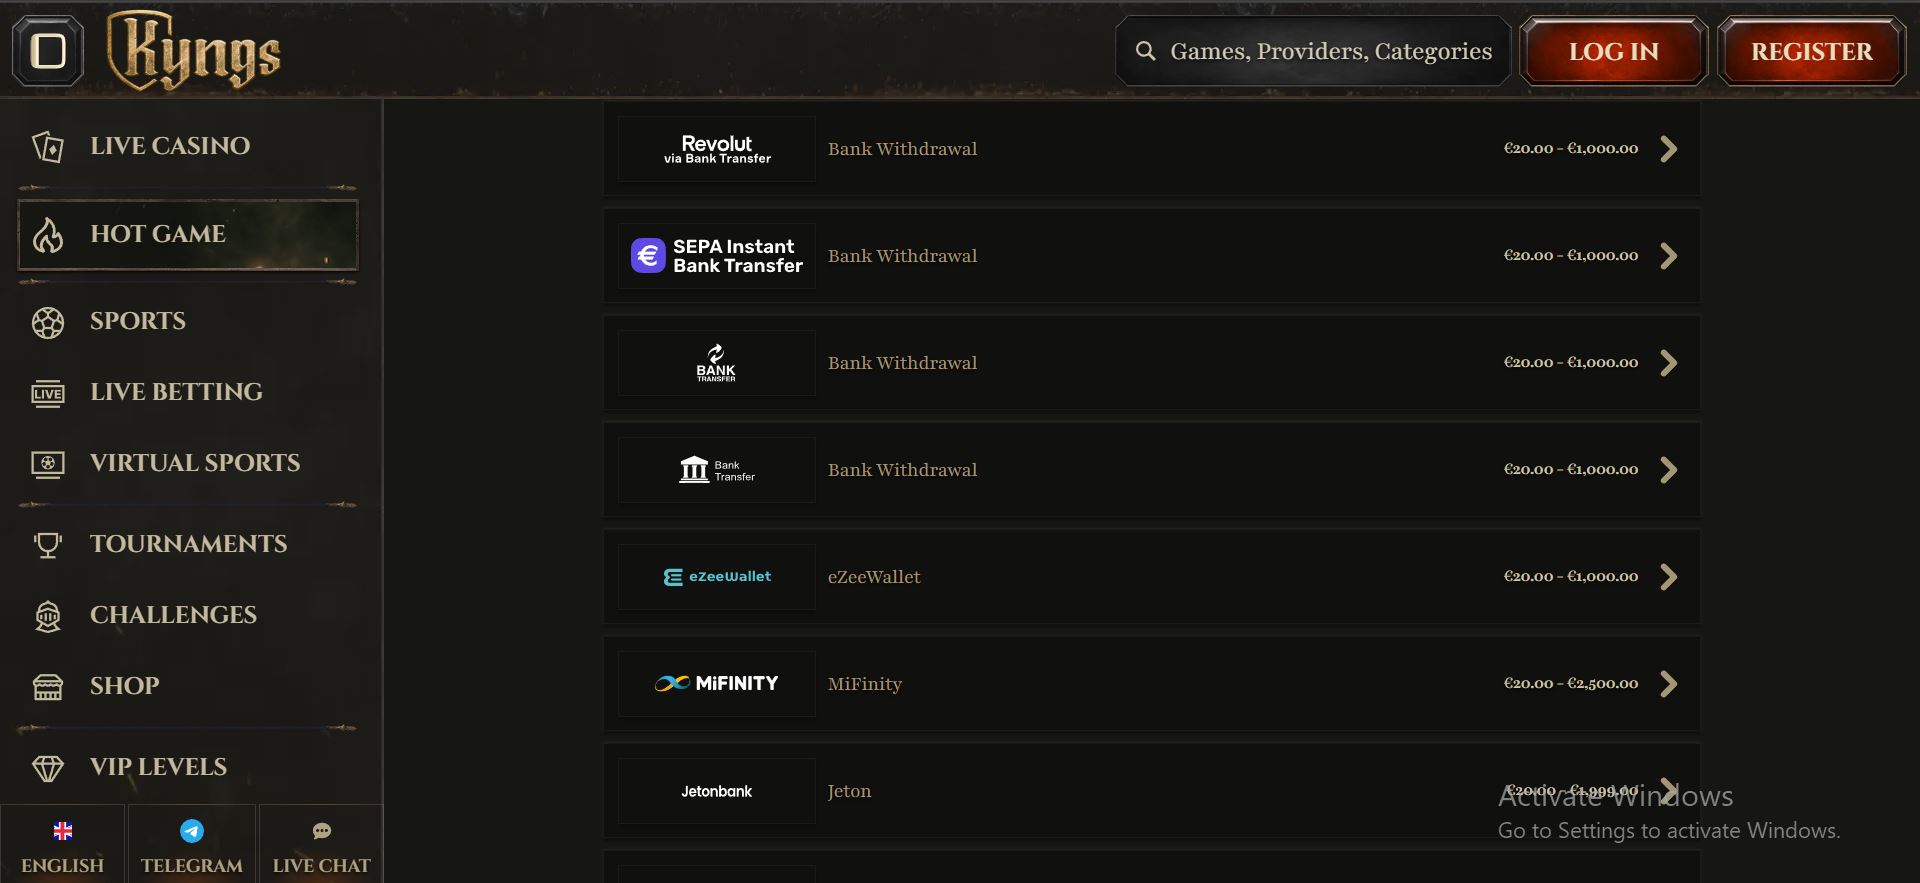This screenshot has width=1920, height=883.
Task: Expand the Revolut withdrawal row arrow
Action: tap(1668, 149)
